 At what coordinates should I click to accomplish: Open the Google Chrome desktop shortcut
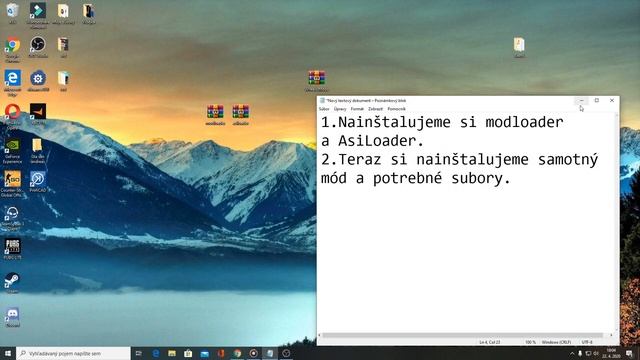click(13, 48)
